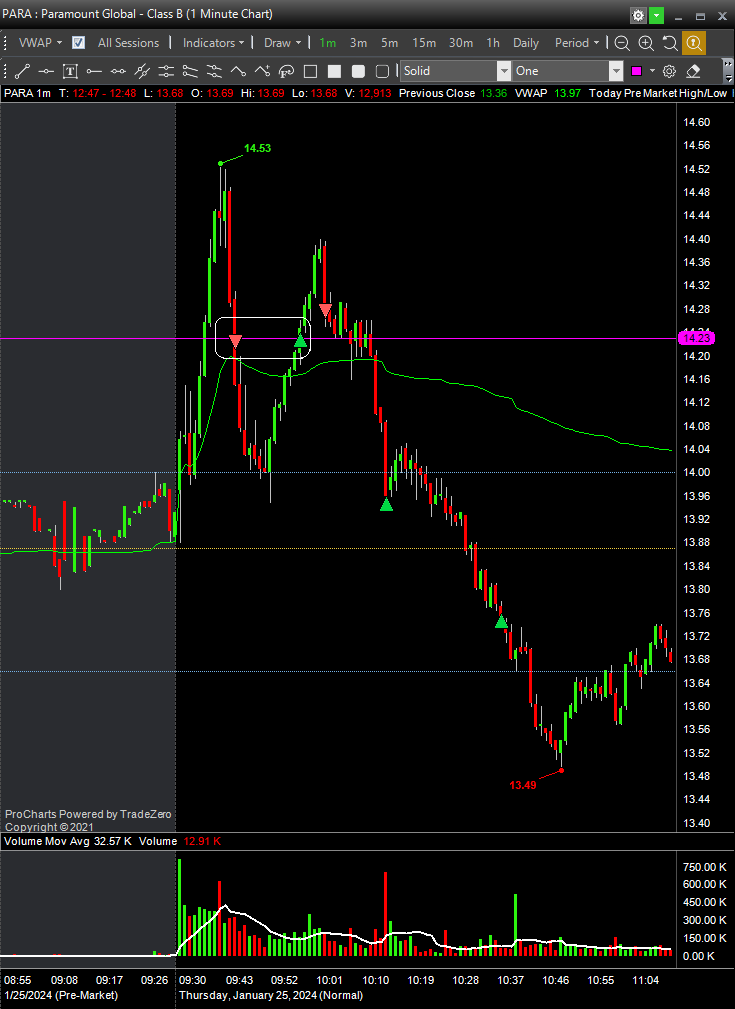Reset chart zoom with circular arrow
The width and height of the screenshot is (735, 1009).
670,43
